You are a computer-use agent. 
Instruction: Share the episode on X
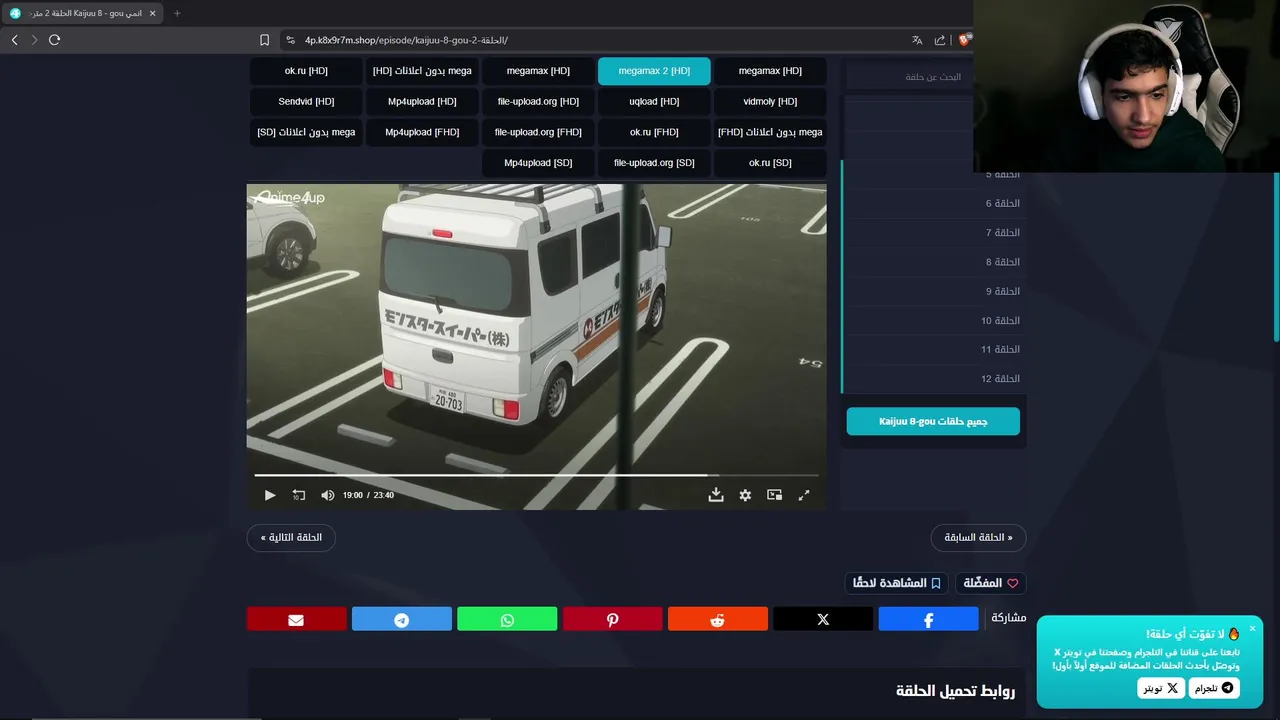click(823, 619)
